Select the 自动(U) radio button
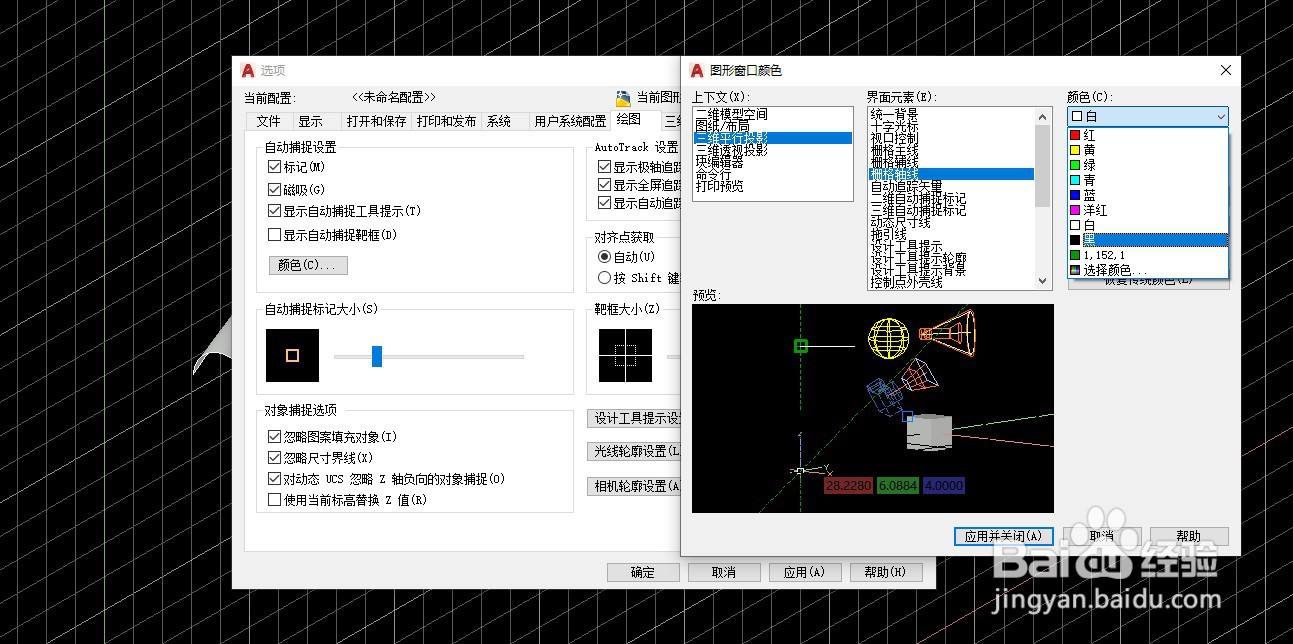Viewport: 1293px width, 644px height. 604,257
